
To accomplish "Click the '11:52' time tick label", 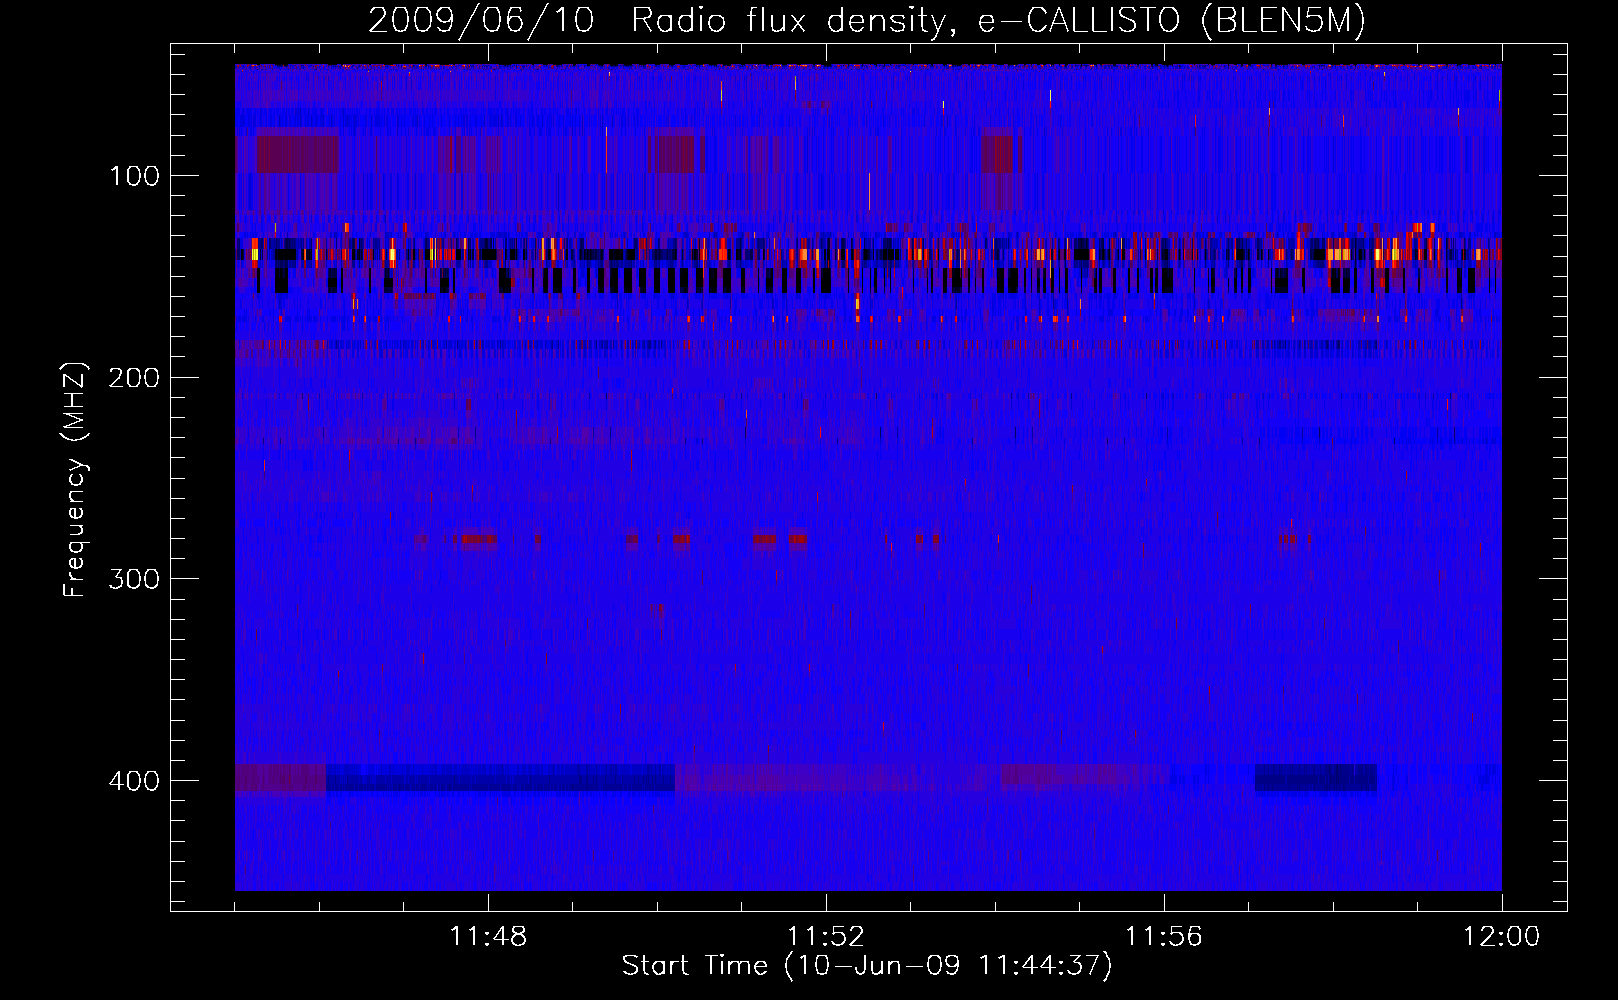I will click(826, 937).
